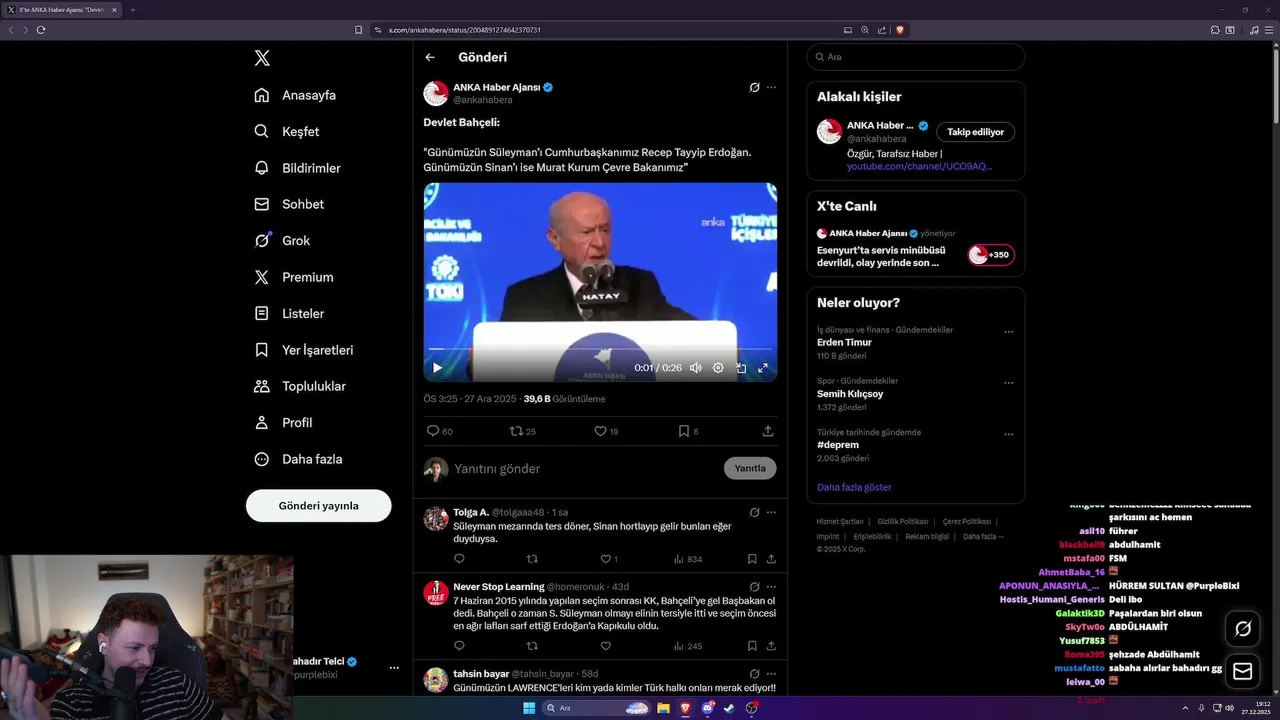This screenshot has width=1280, height=720.
Task: Share Tolga A.'s reply
Action: tap(771, 559)
